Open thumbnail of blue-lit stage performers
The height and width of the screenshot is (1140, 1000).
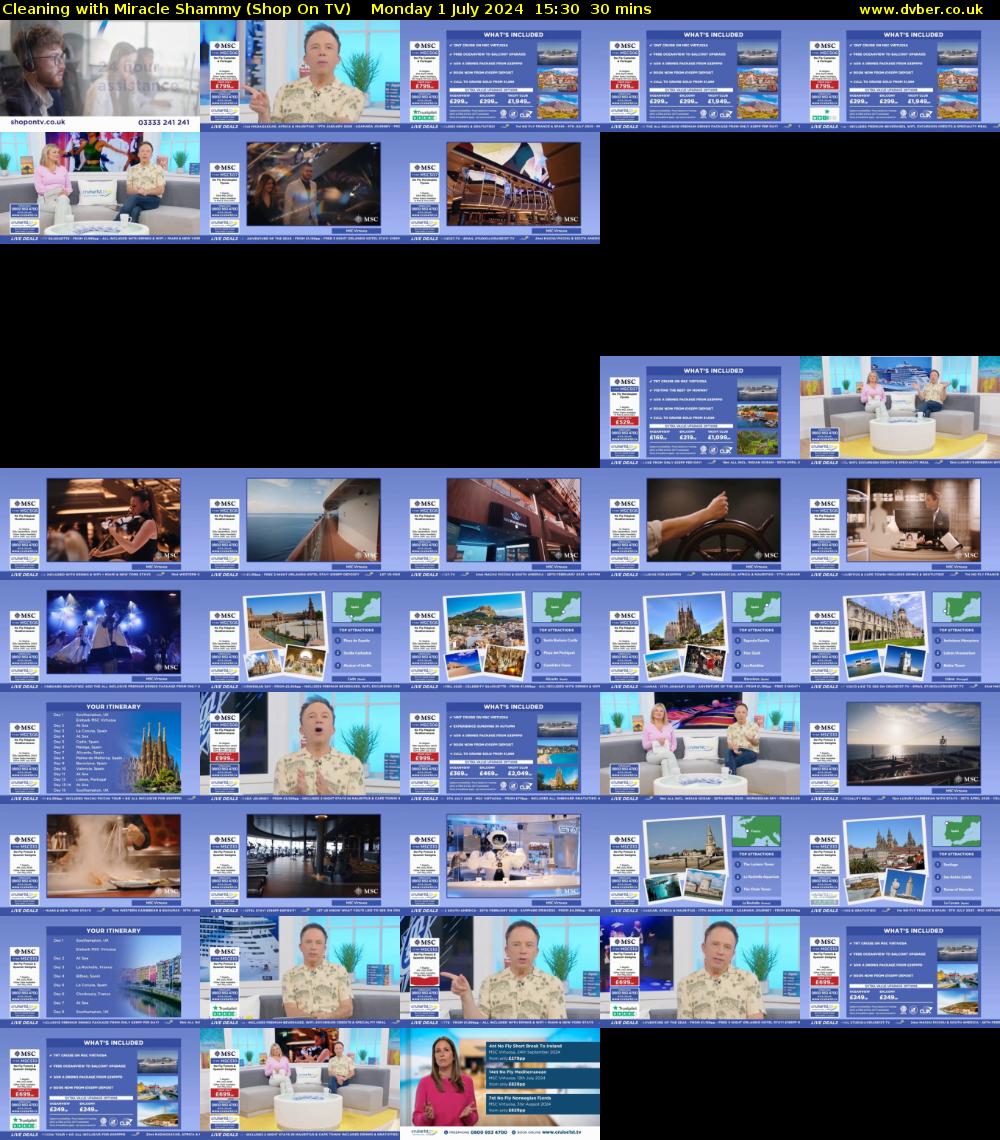[x=100, y=635]
